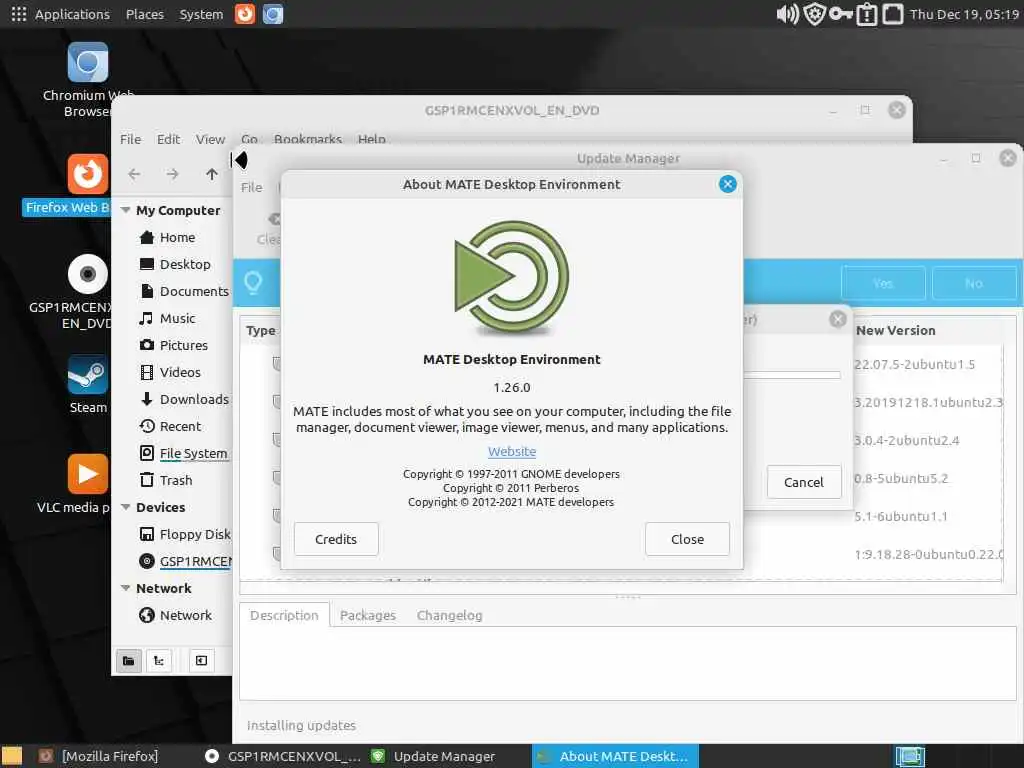Collapse Network section in sidebar

[x=125, y=588]
